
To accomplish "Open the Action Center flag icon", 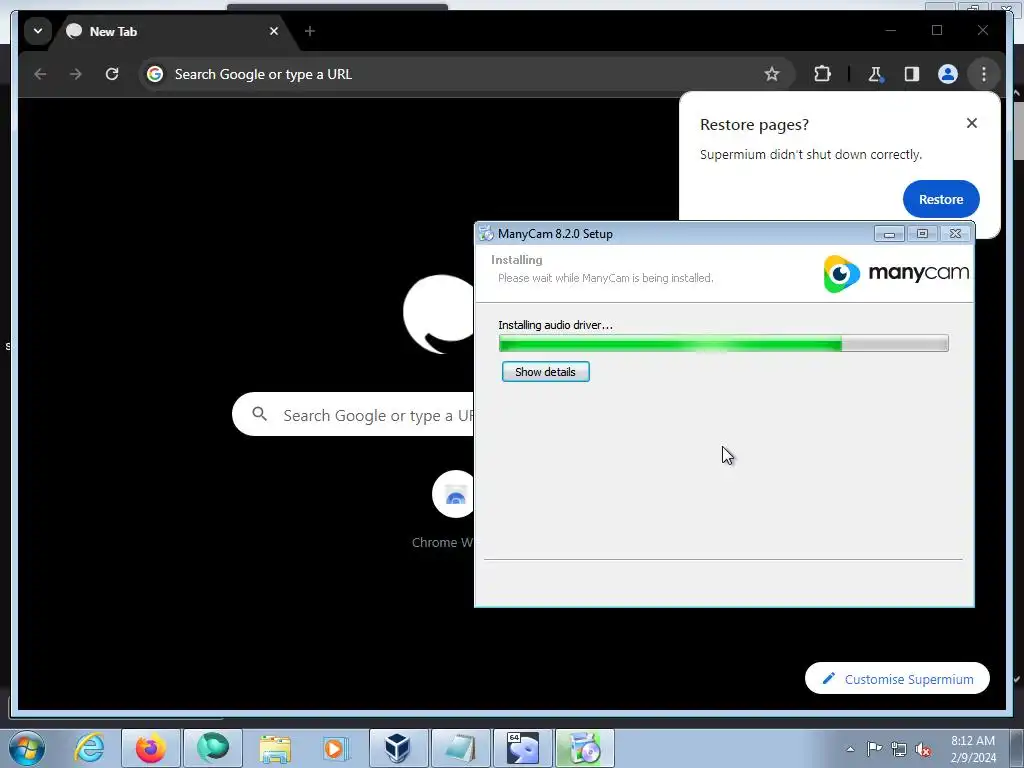I will point(874,749).
